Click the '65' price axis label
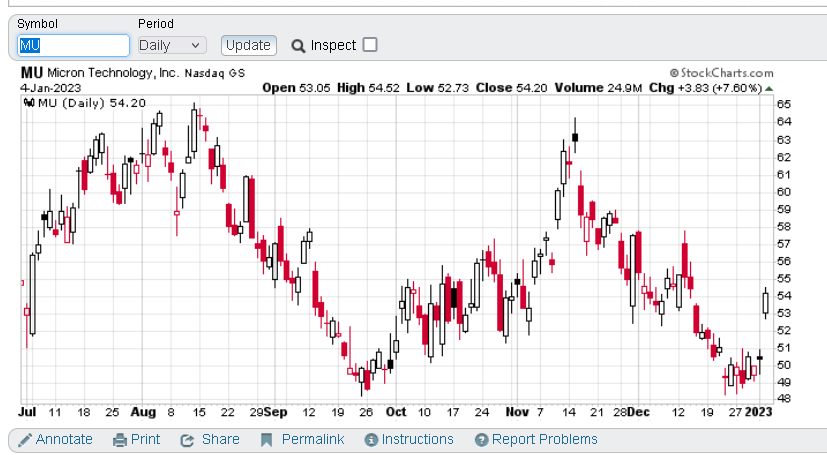Viewport: 827px width, 455px height. click(x=784, y=104)
